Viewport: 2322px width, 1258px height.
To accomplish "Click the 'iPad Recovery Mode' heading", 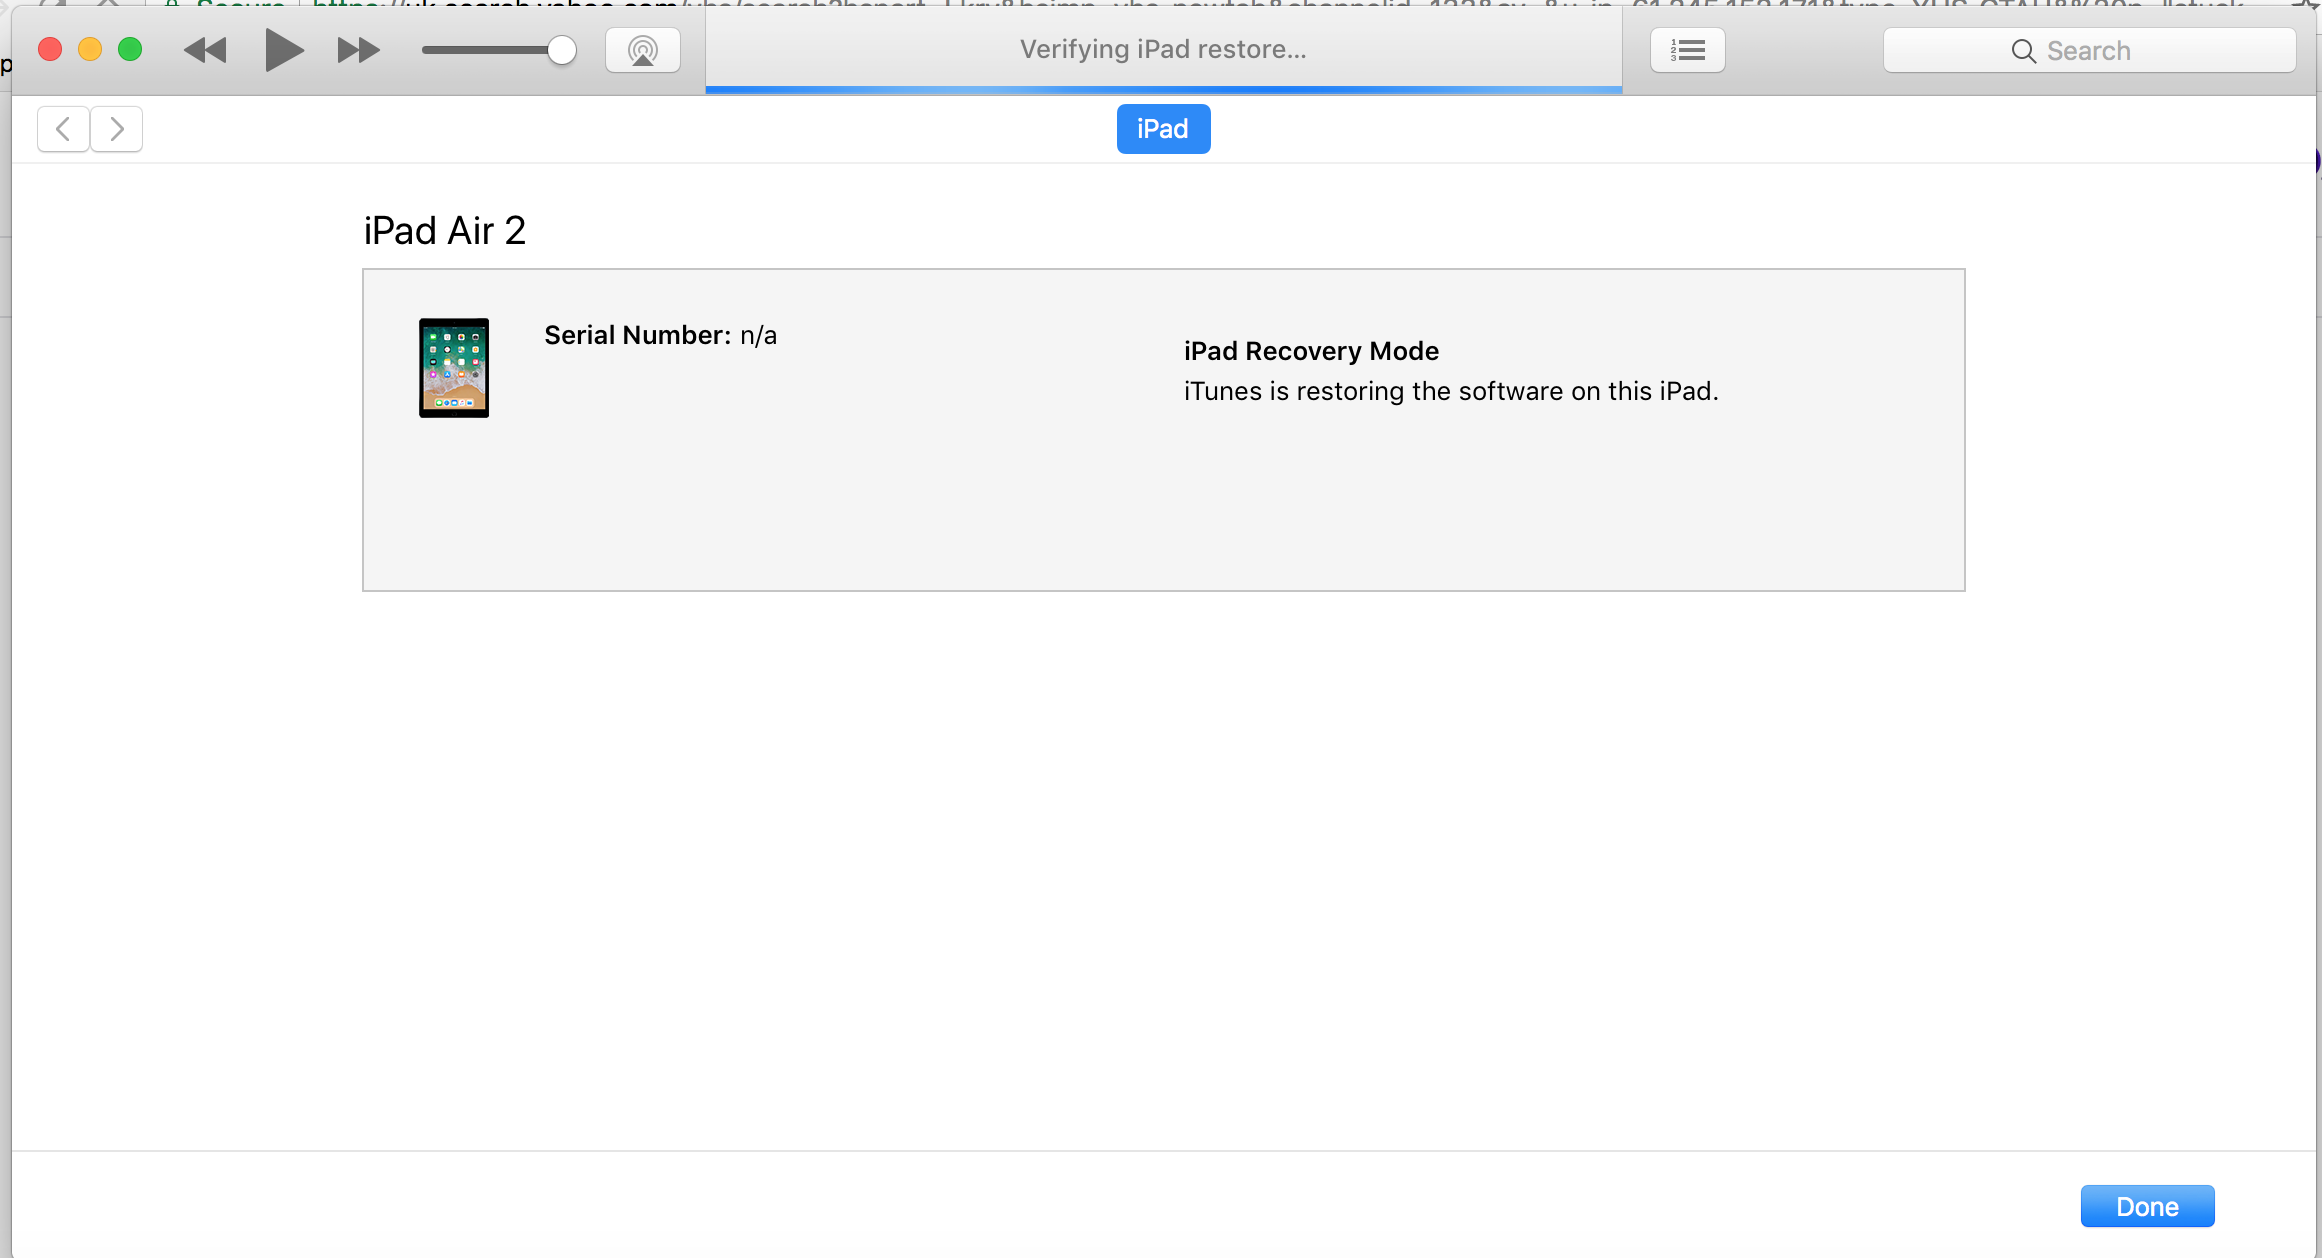I will 1311,351.
